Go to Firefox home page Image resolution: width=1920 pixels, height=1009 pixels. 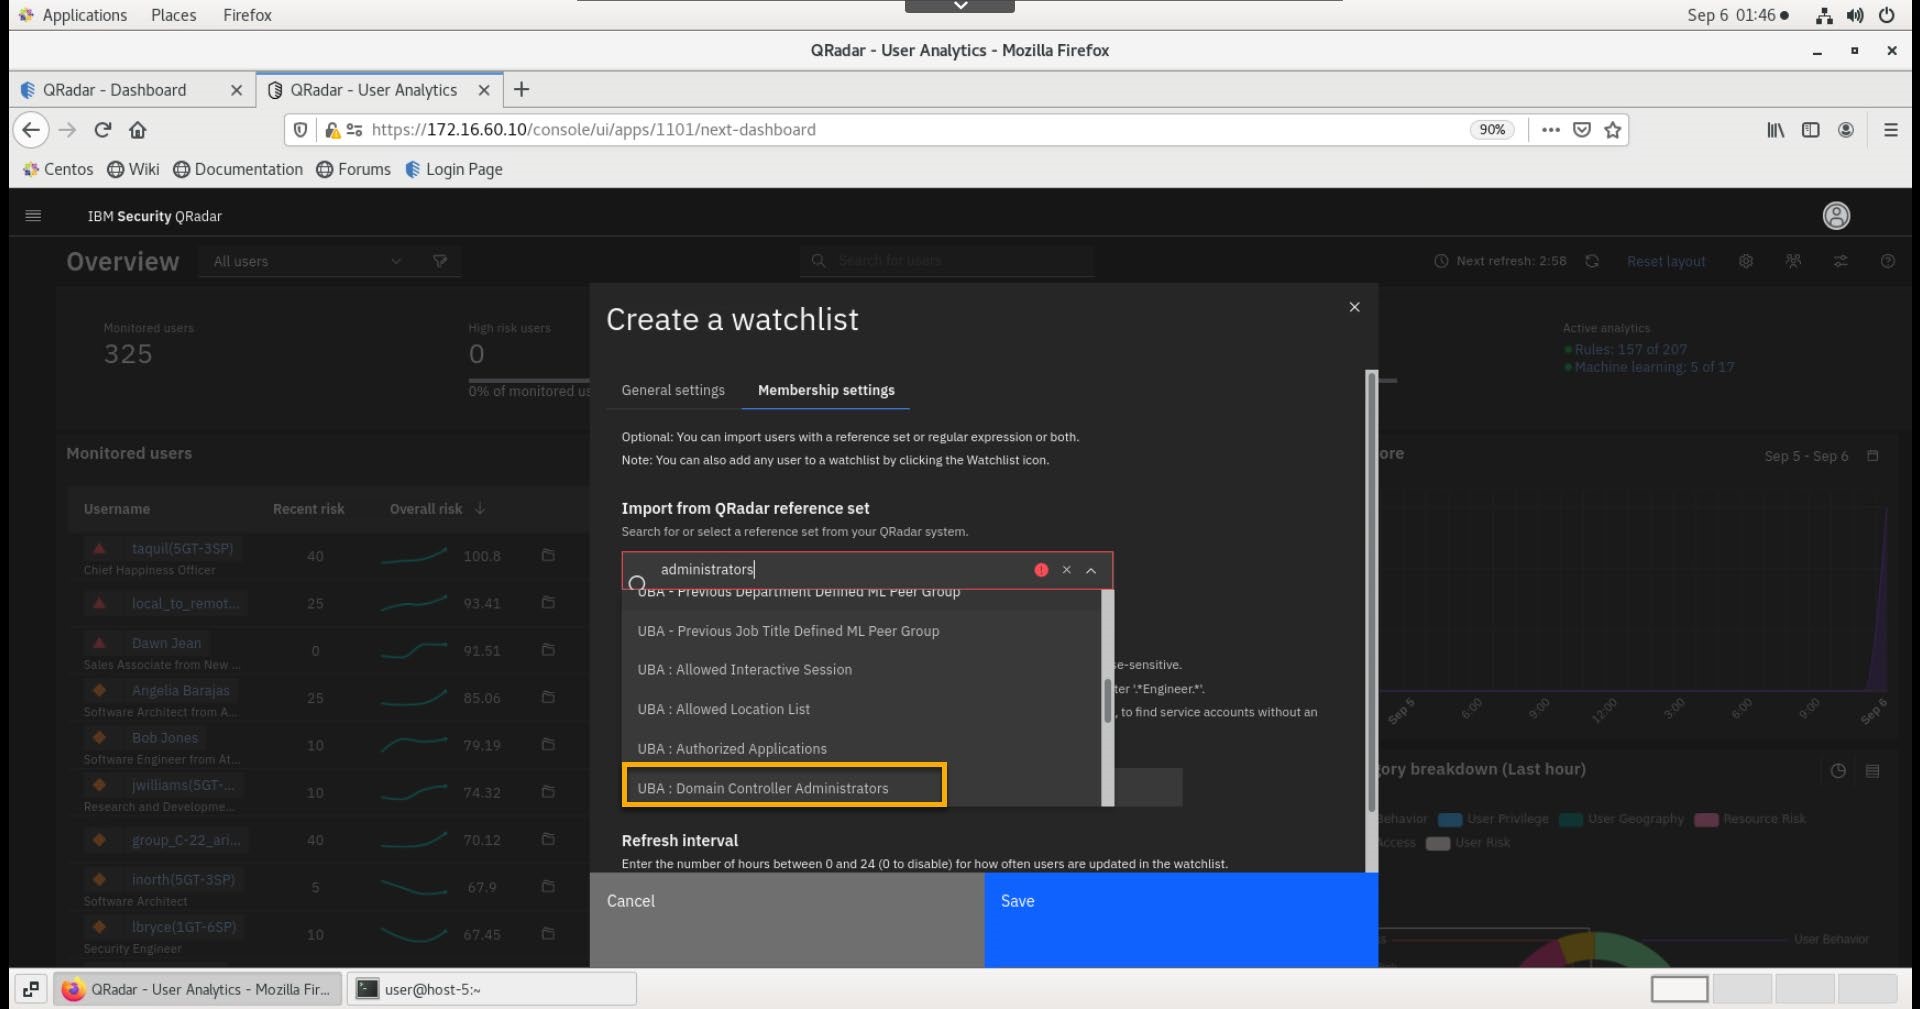138,130
